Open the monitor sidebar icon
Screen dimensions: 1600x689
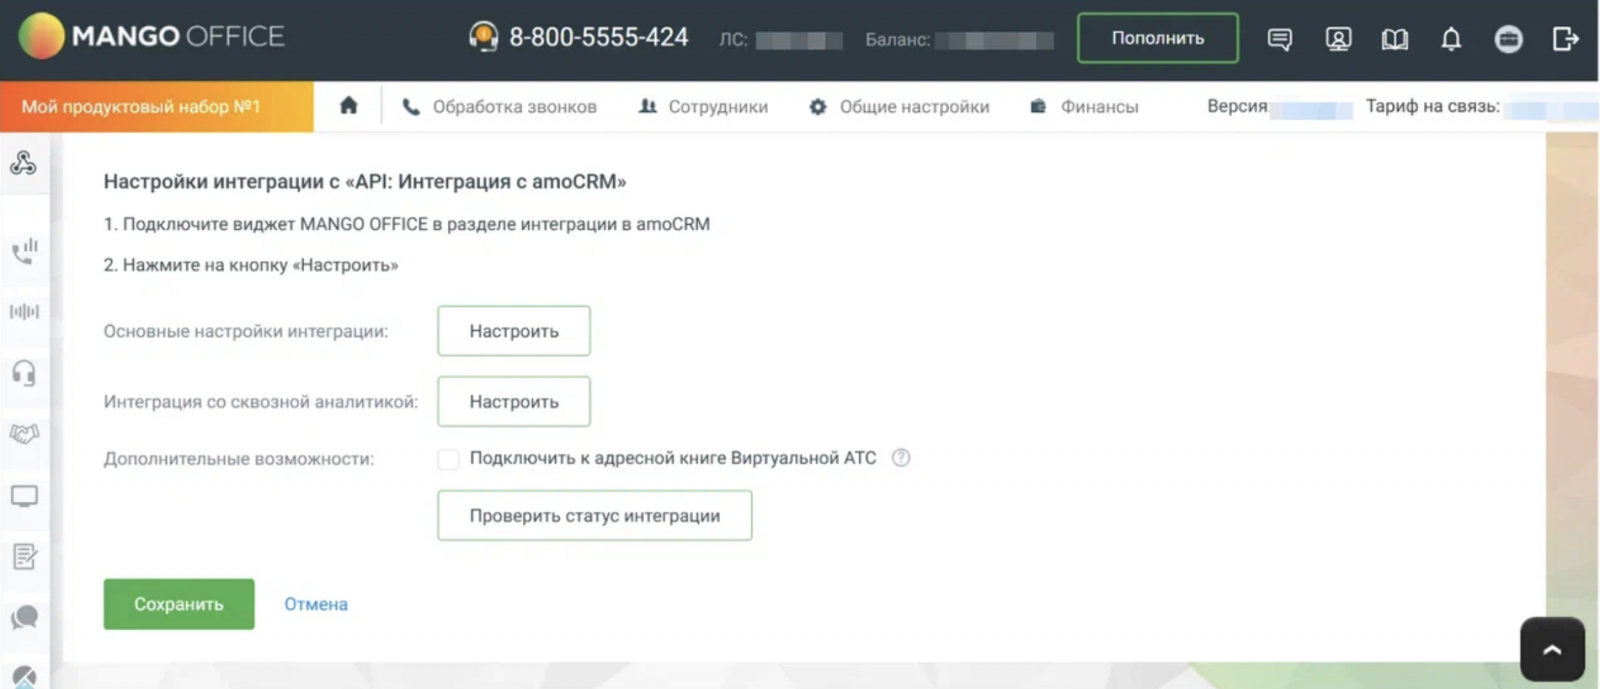tap(24, 496)
